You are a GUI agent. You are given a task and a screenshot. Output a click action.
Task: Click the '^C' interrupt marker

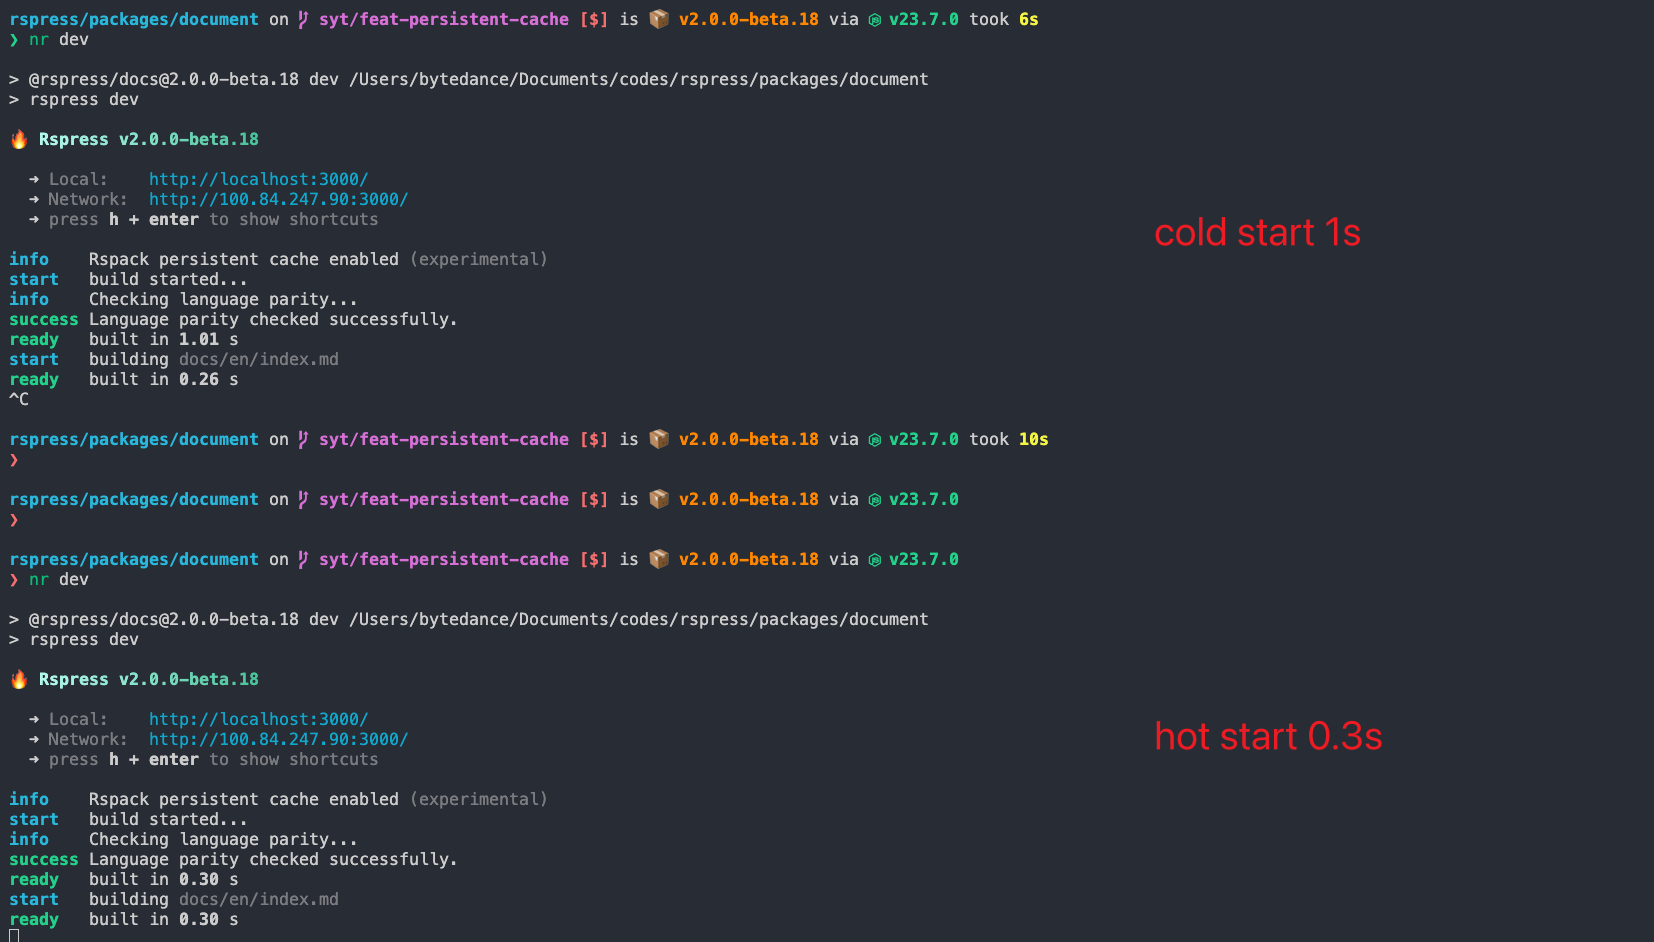(19, 399)
